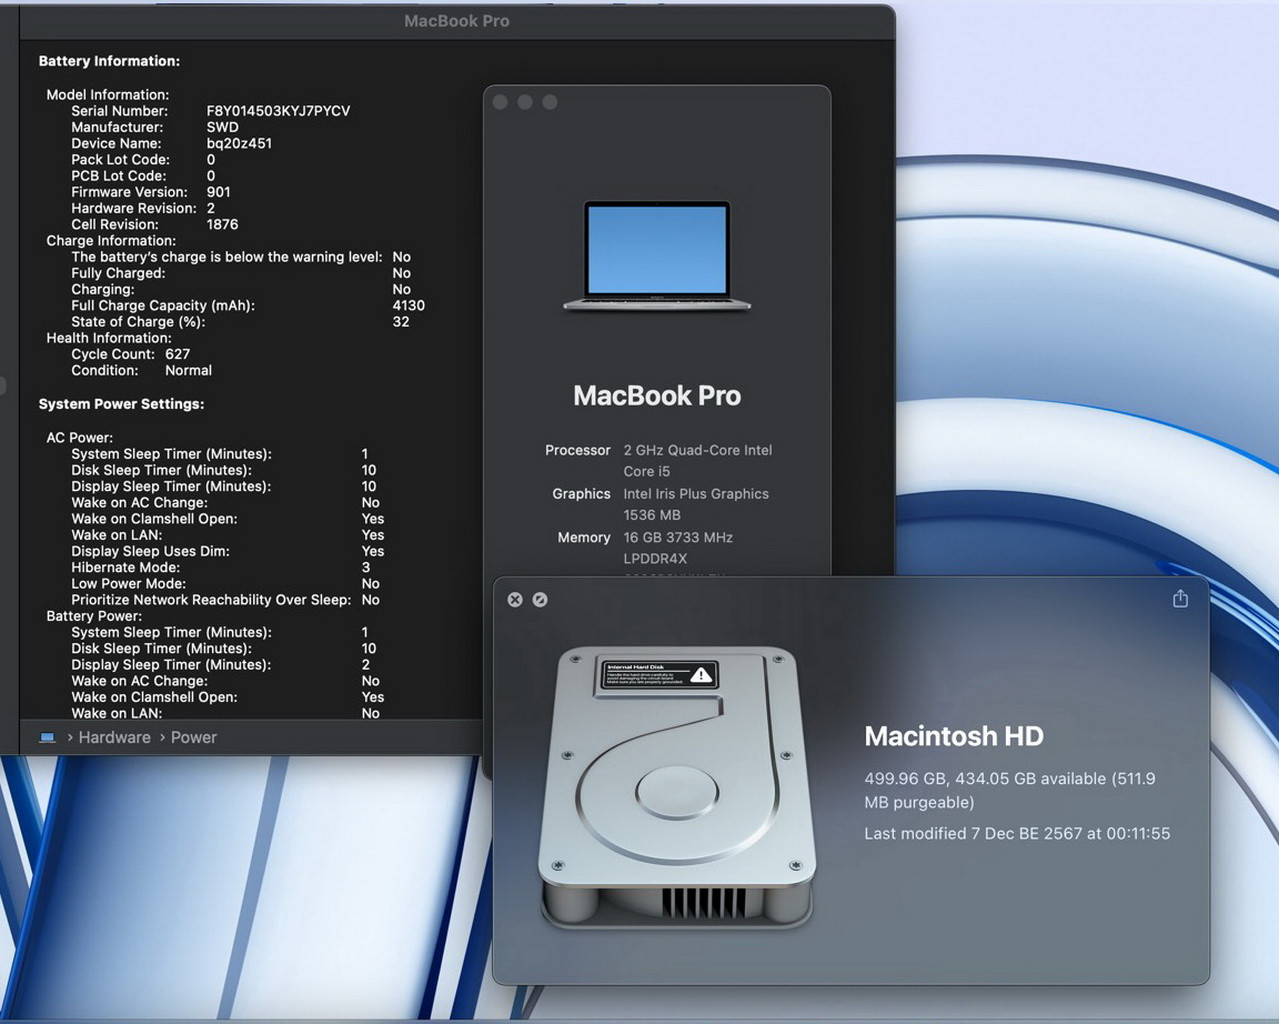Click the cycle count value "627"
The height and width of the screenshot is (1024, 1279).
click(x=177, y=354)
